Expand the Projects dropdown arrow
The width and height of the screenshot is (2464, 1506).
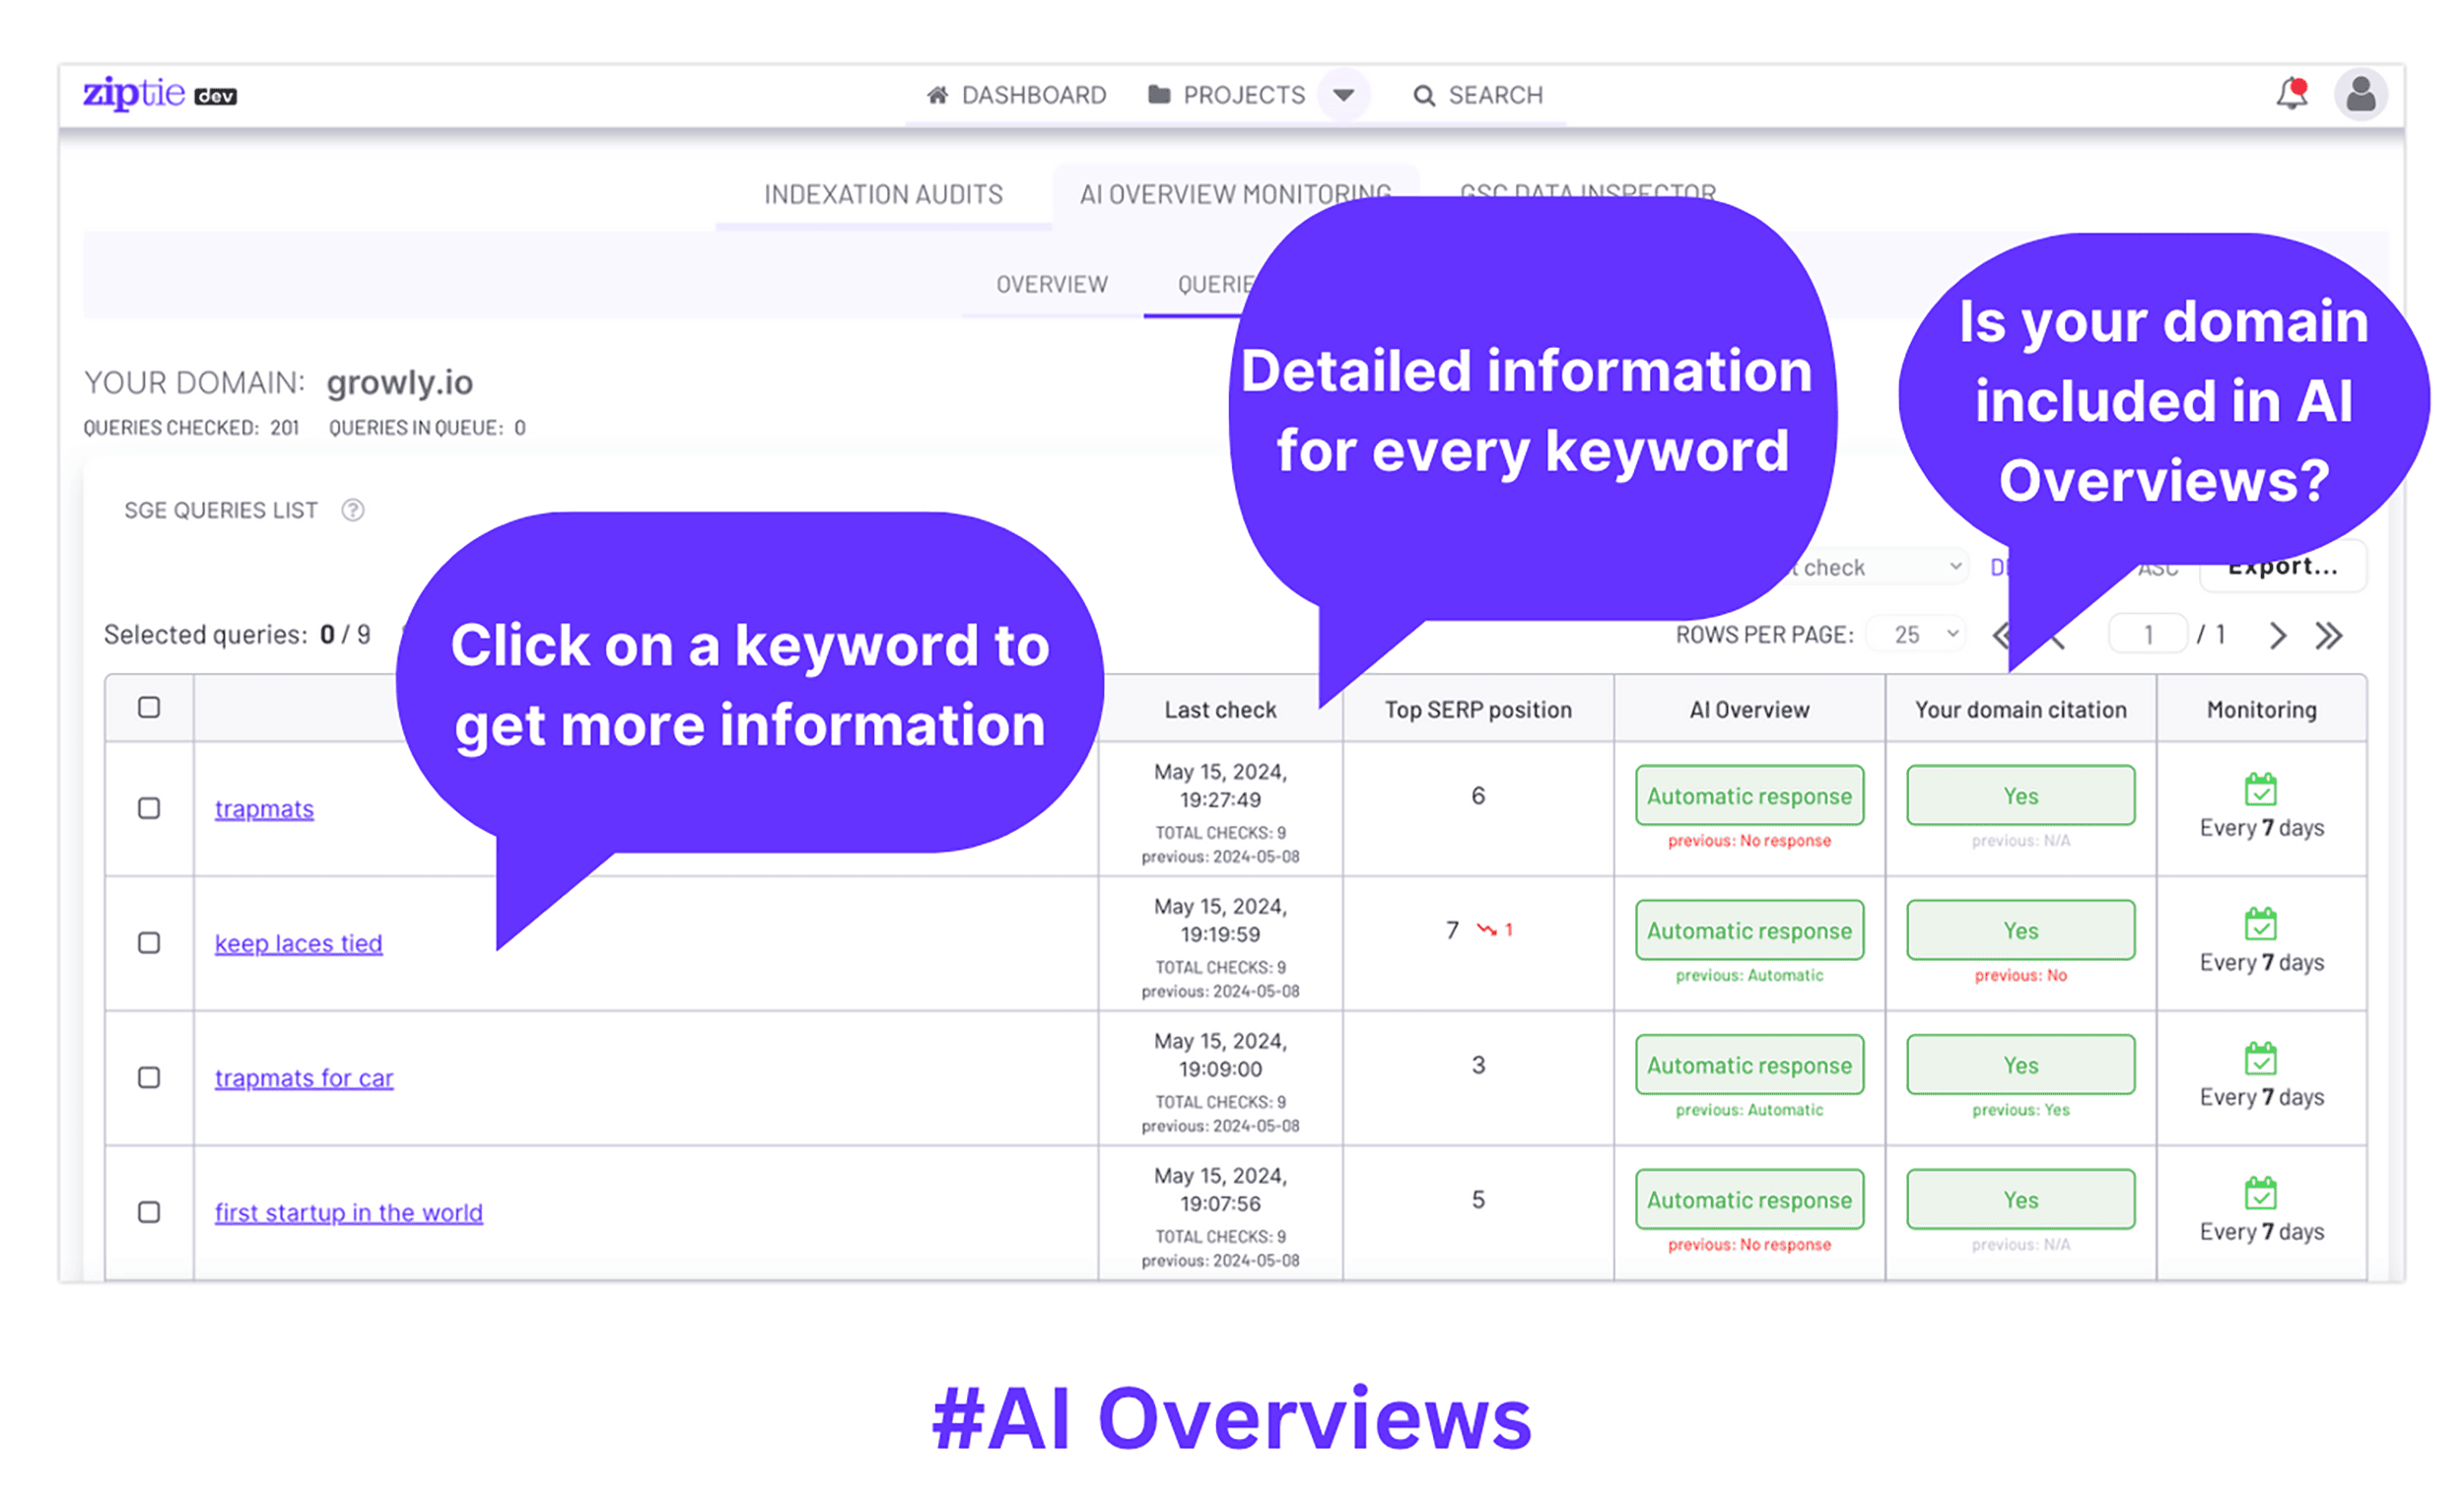pos(1343,95)
